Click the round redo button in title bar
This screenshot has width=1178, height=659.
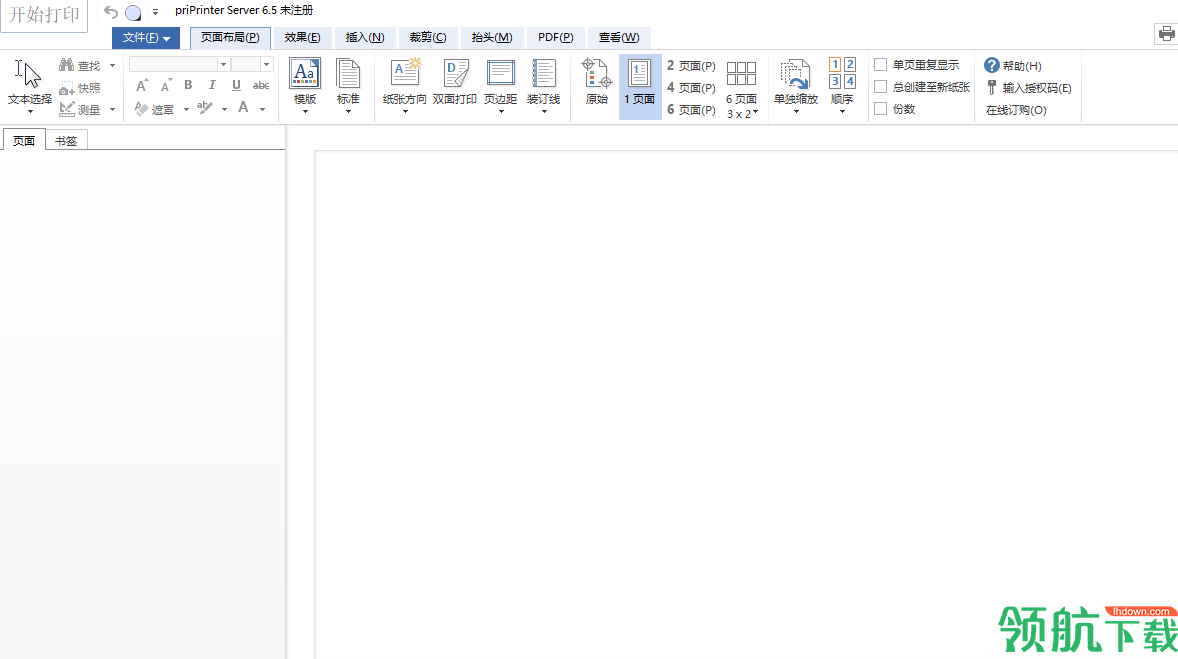(x=133, y=12)
